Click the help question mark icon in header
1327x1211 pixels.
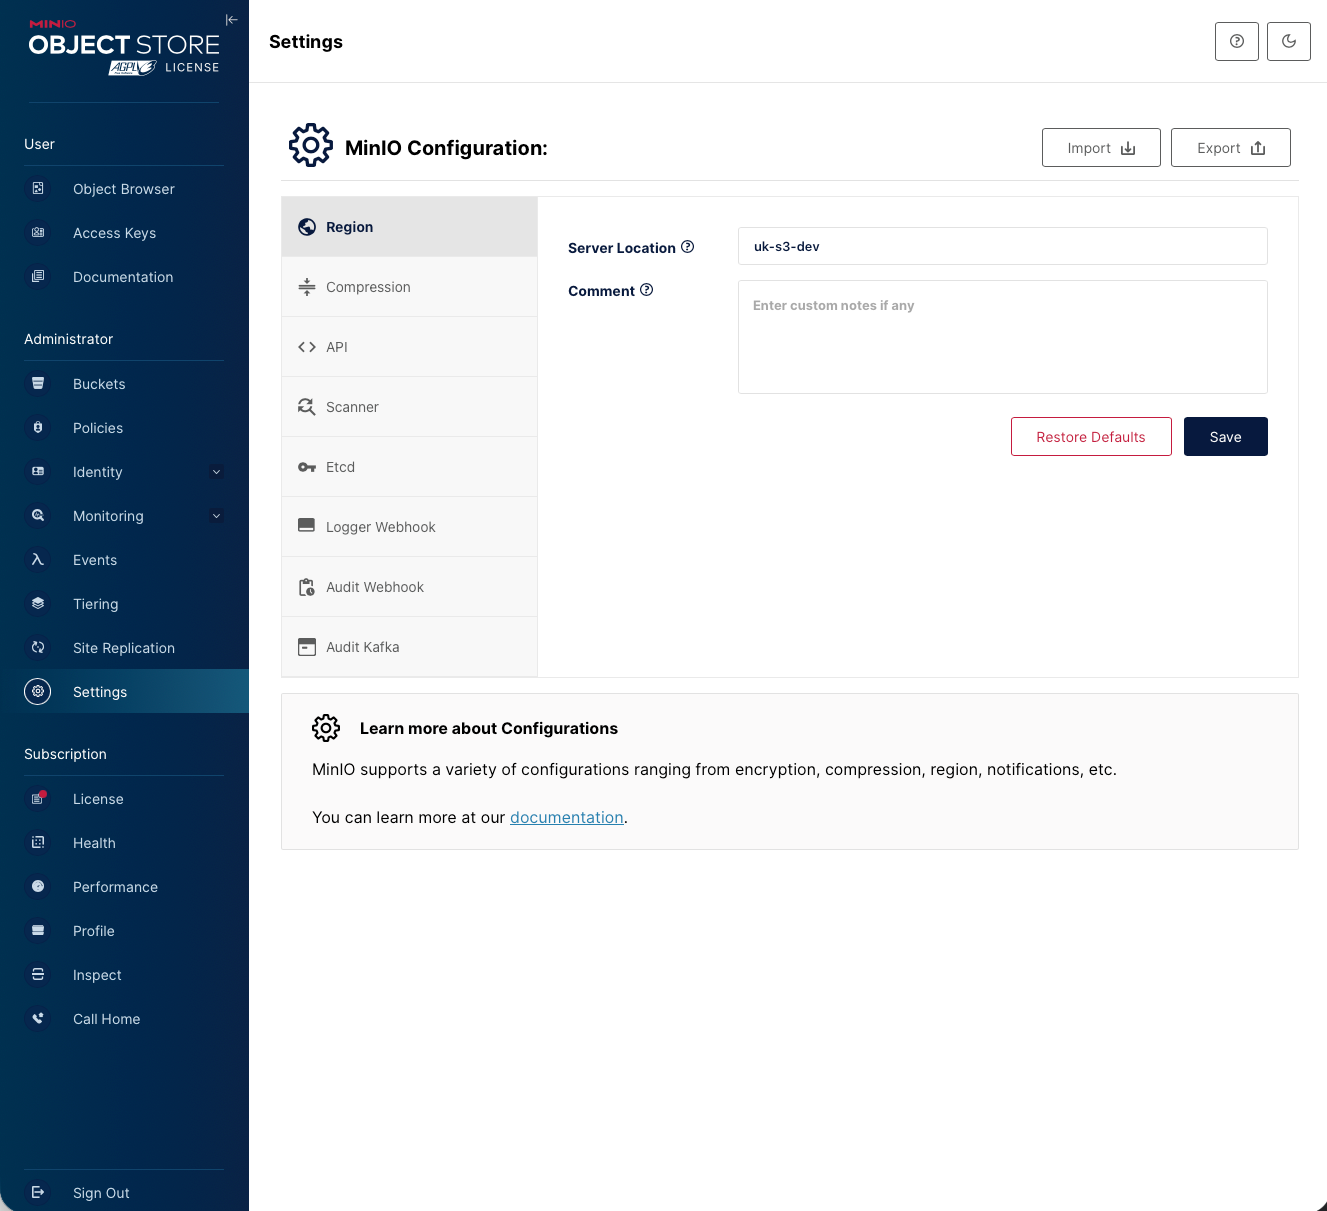(1236, 42)
